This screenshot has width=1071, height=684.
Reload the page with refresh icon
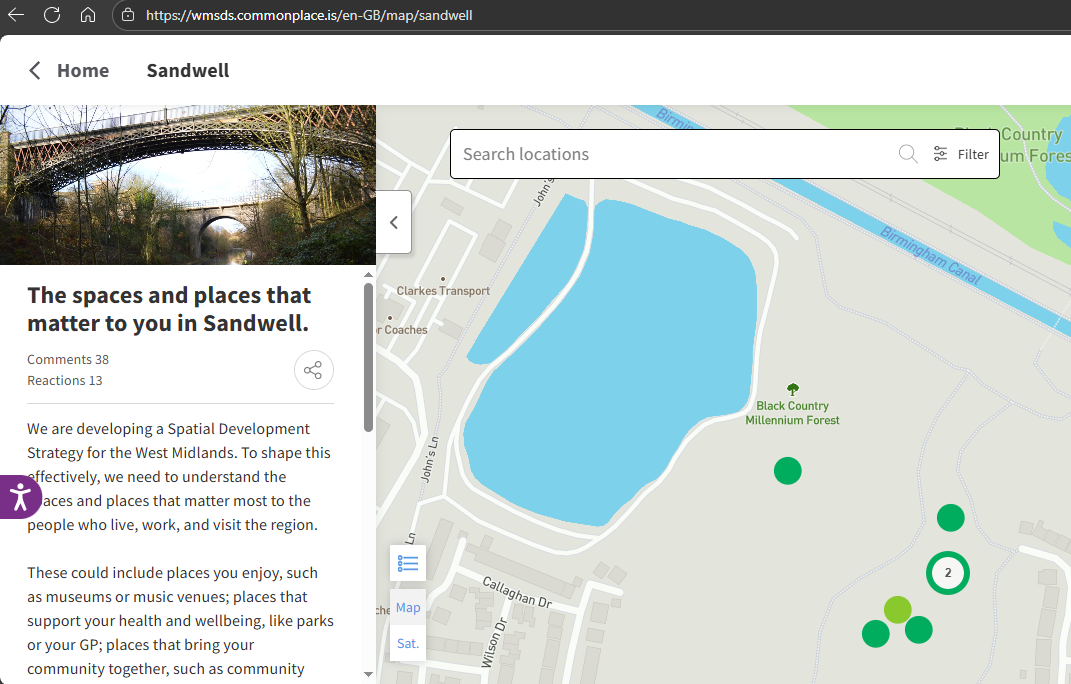(52, 15)
